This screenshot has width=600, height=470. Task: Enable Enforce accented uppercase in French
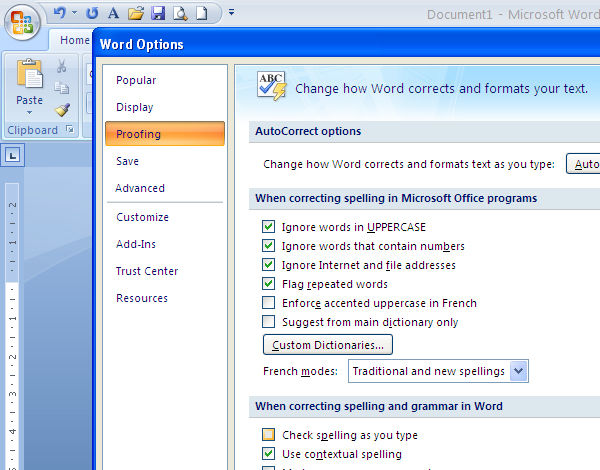point(268,303)
